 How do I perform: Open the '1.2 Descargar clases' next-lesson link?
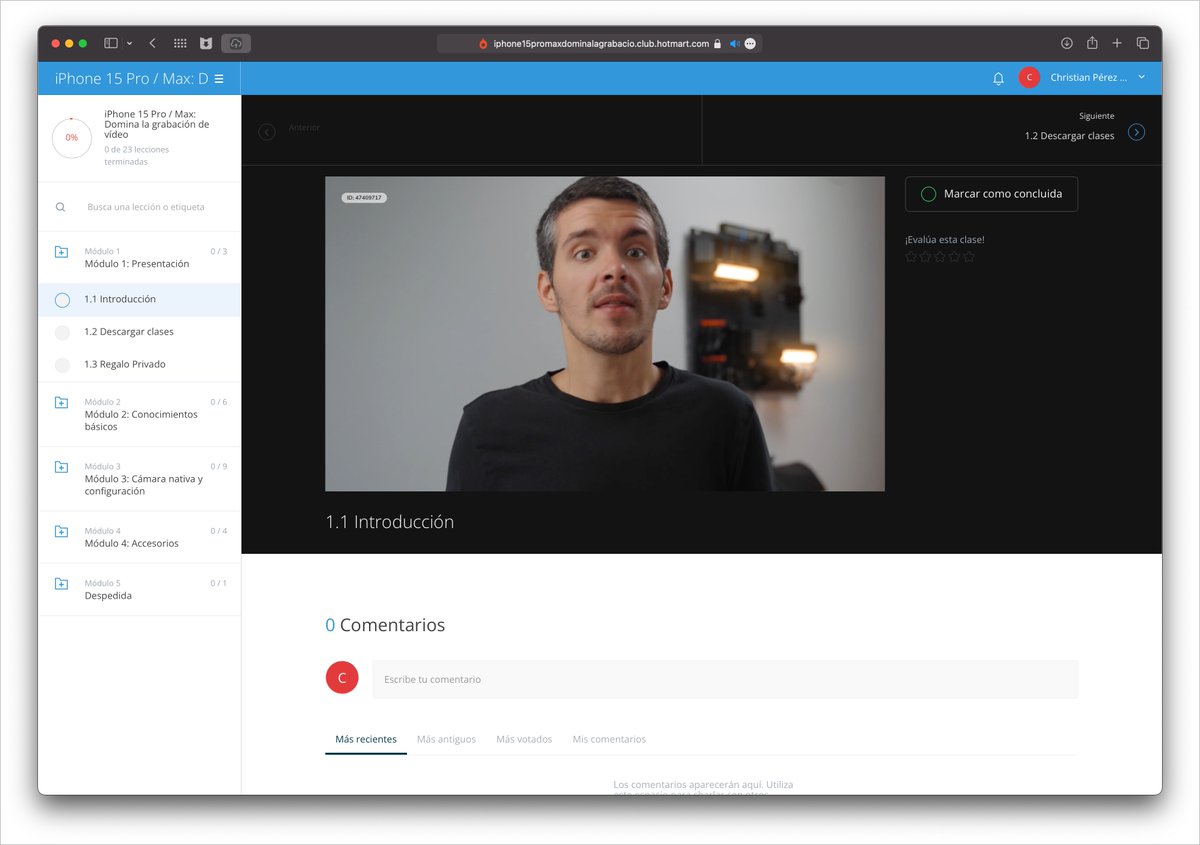(x=1069, y=136)
